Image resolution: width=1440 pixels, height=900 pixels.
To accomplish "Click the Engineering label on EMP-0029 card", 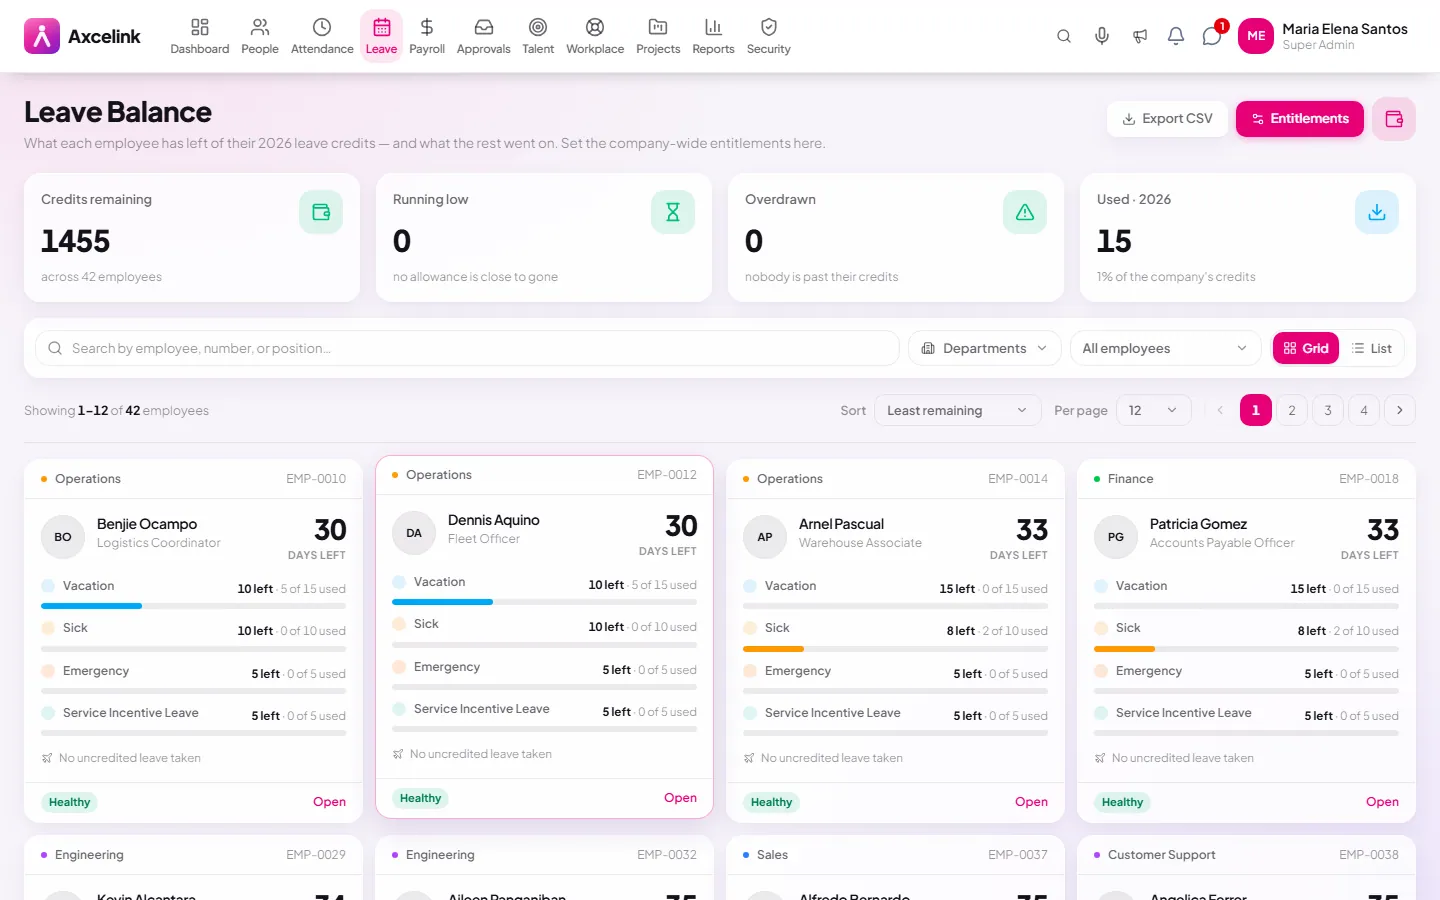I will 89,855.
